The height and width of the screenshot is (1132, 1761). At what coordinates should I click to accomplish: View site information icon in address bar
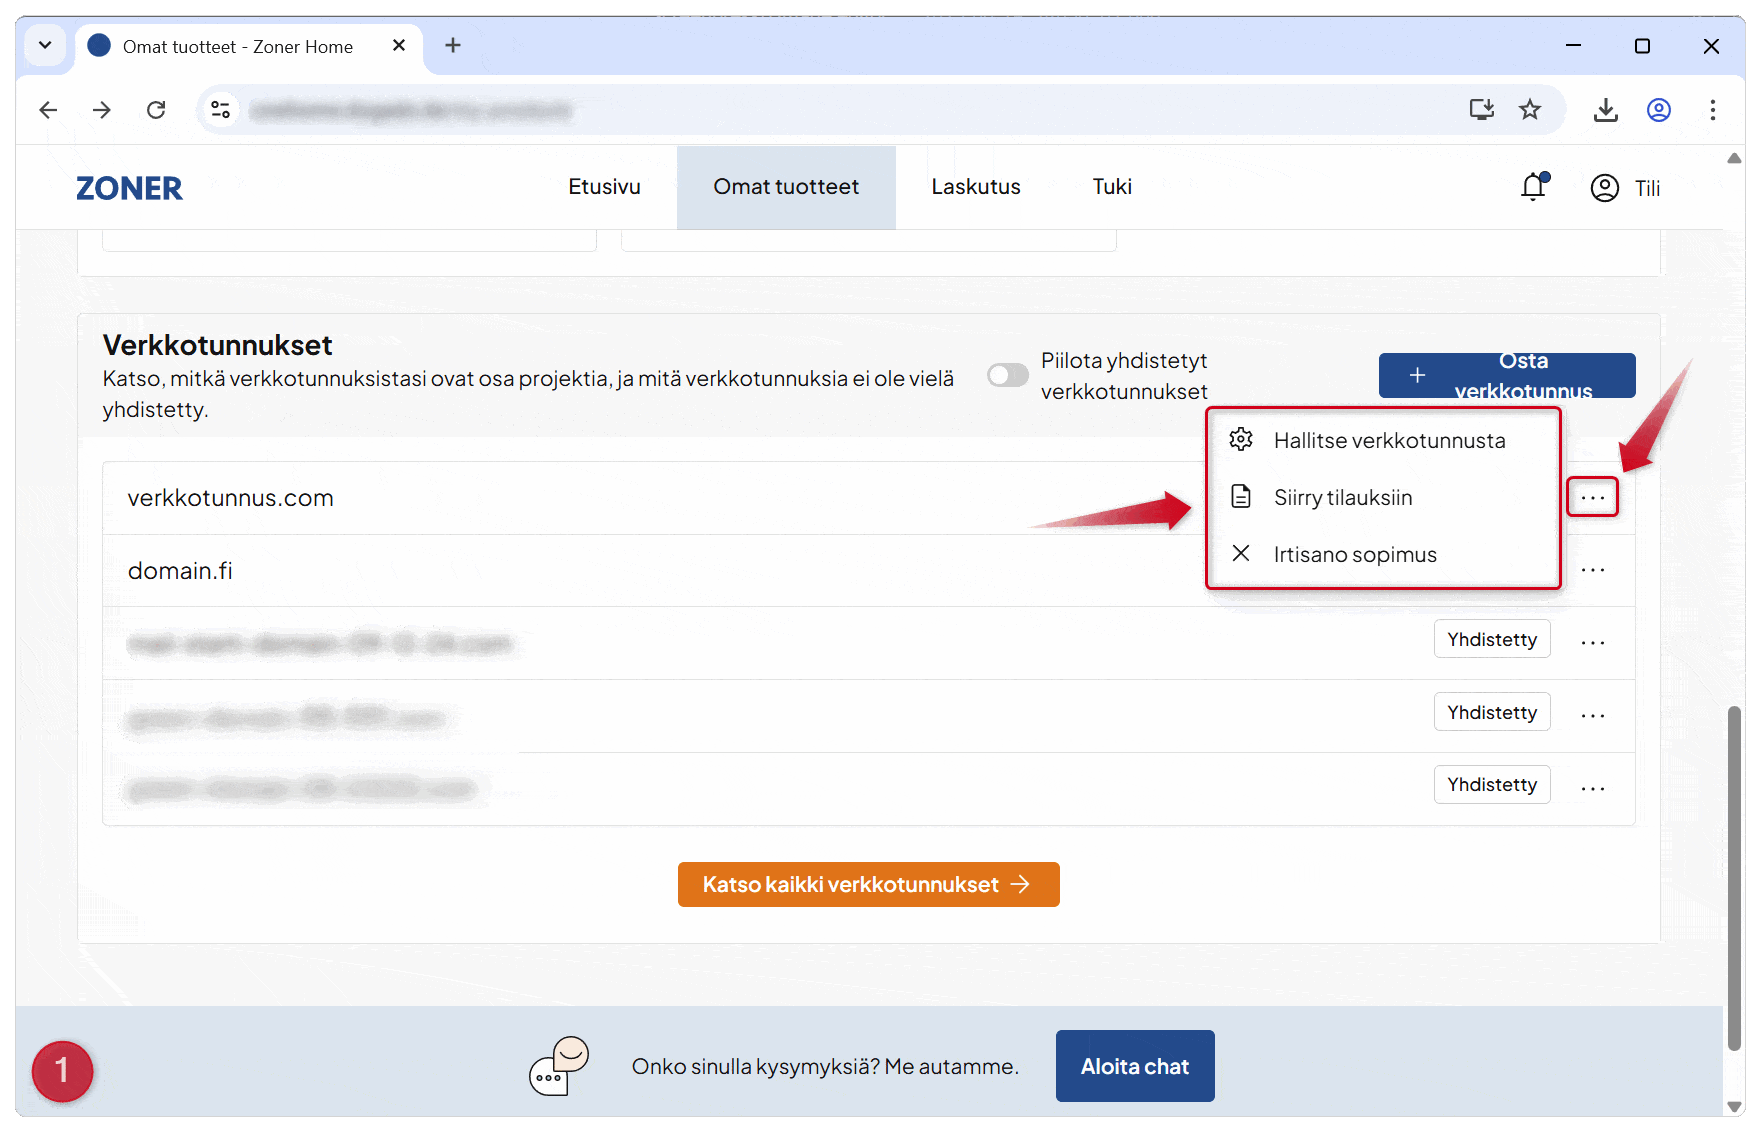point(220,110)
